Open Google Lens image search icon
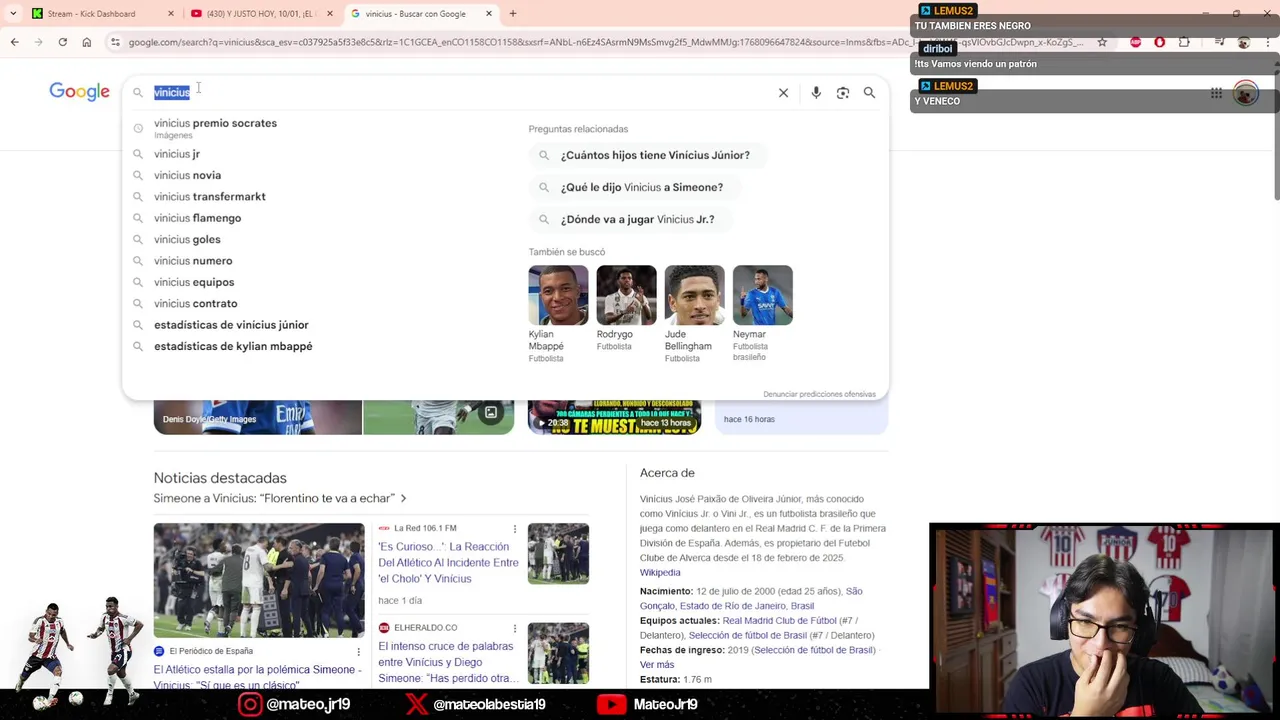Image resolution: width=1280 pixels, height=720 pixels. tap(843, 93)
